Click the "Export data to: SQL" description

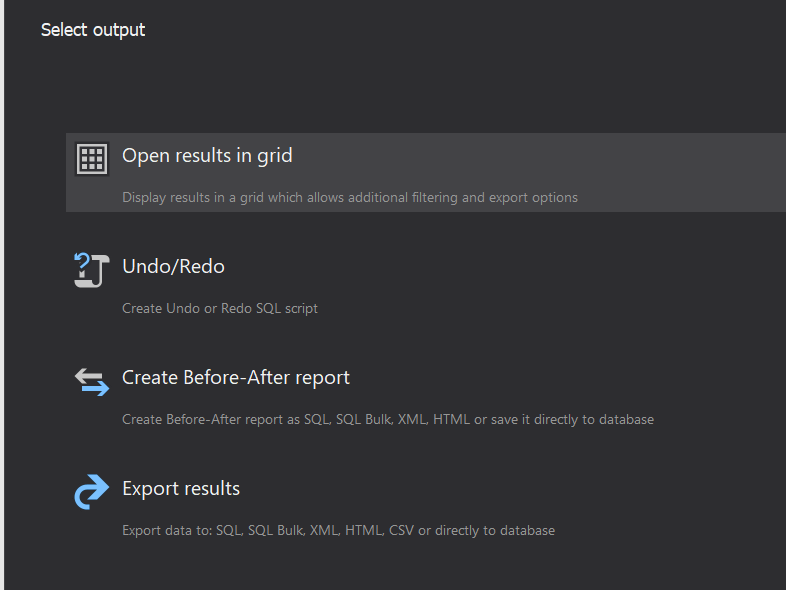(x=338, y=530)
